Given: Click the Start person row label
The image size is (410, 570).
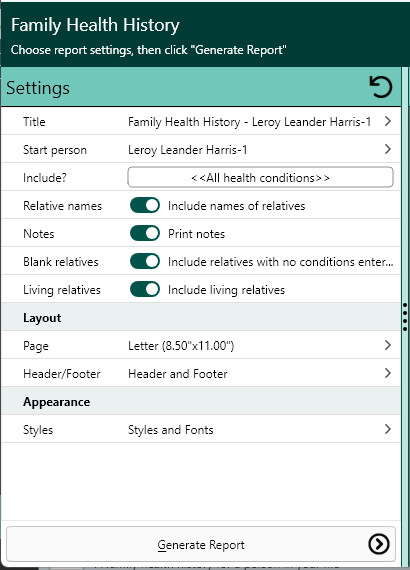Looking at the screenshot, I should (x=55, y=150).
